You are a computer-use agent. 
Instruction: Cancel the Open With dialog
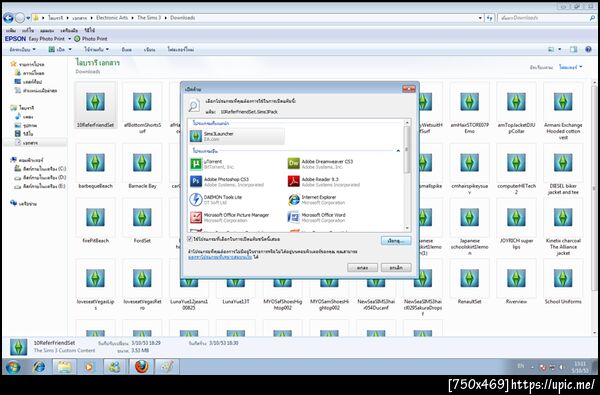396,268
